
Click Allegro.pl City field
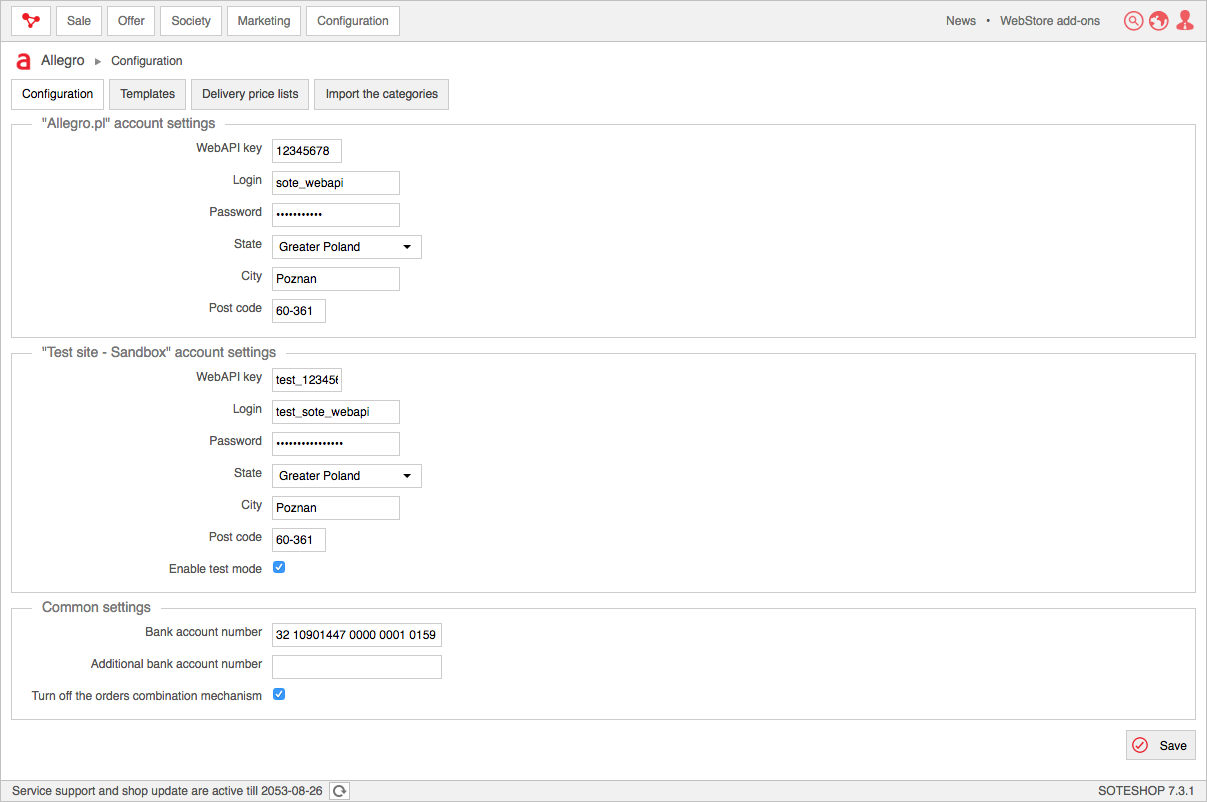click(336, 279)
